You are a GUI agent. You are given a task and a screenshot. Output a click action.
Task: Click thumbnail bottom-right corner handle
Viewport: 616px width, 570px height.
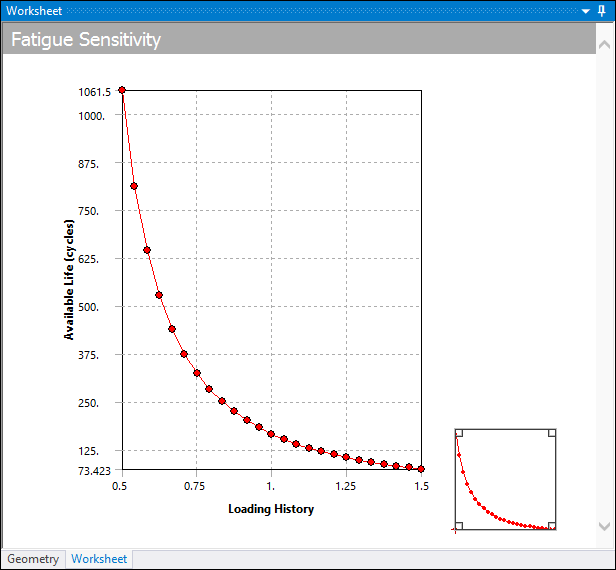point(552,526)
